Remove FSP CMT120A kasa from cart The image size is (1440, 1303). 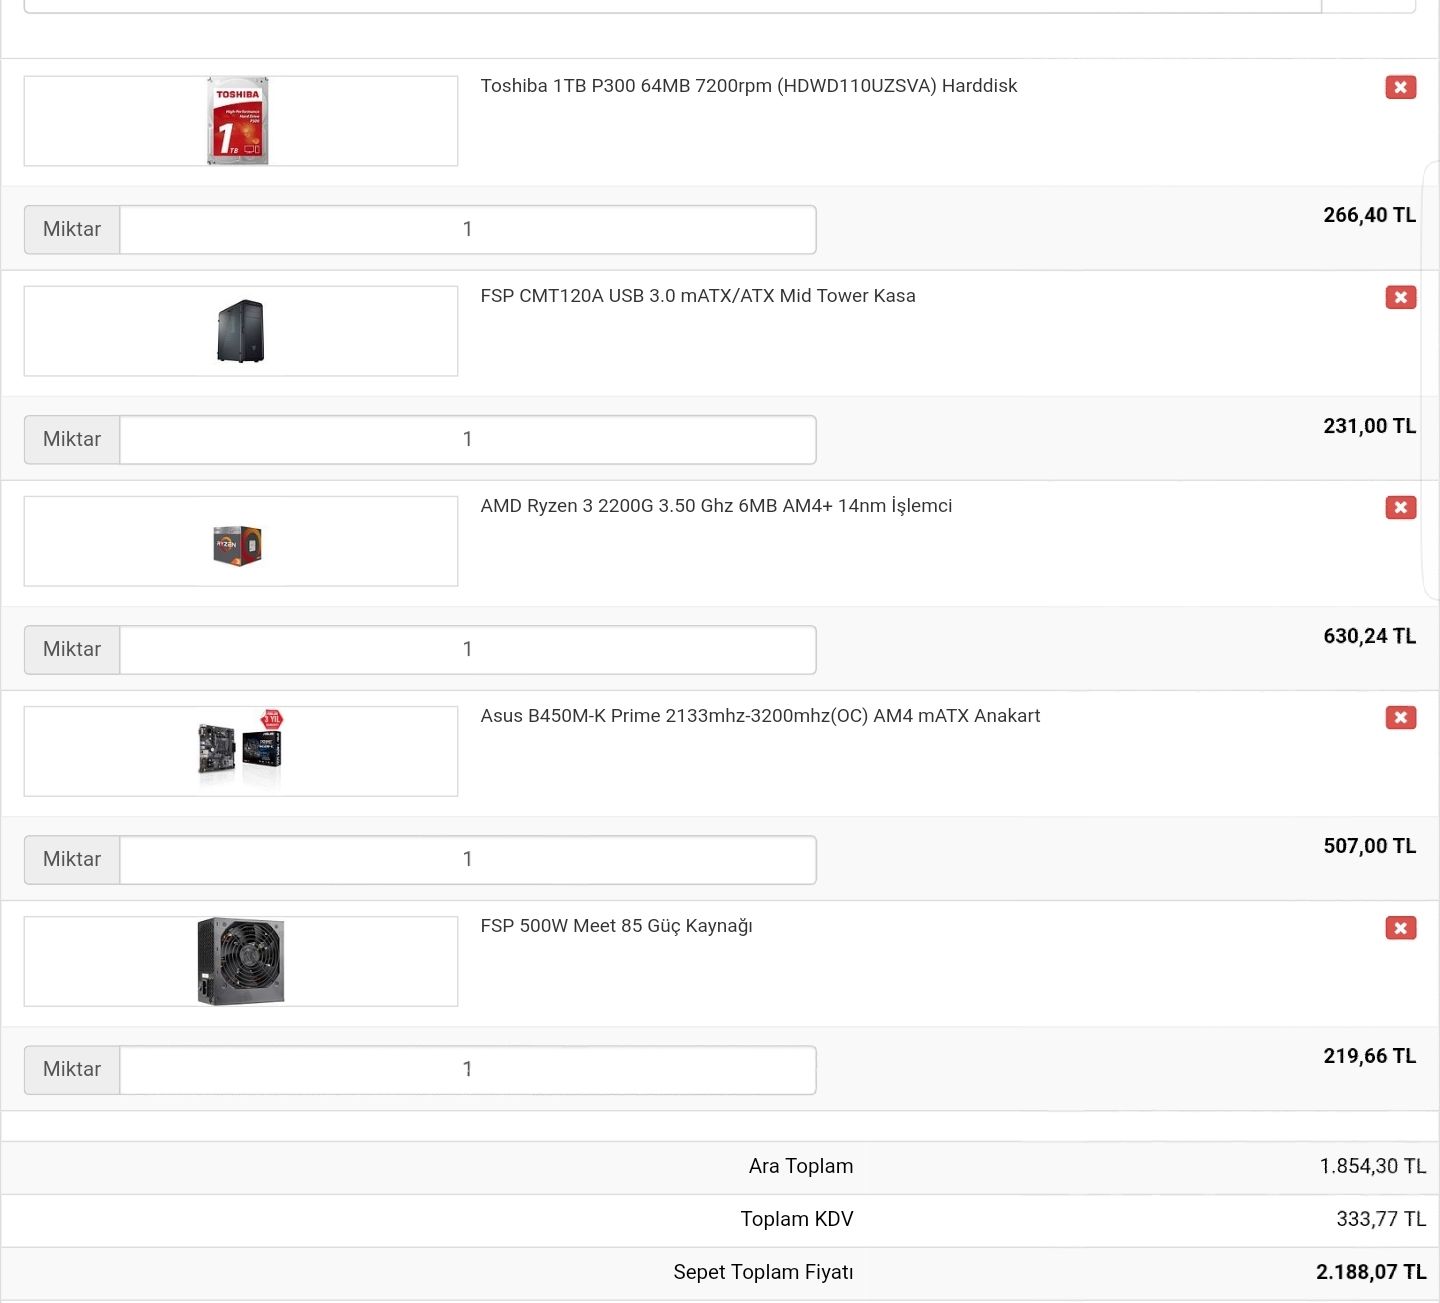click(1400, 297)
